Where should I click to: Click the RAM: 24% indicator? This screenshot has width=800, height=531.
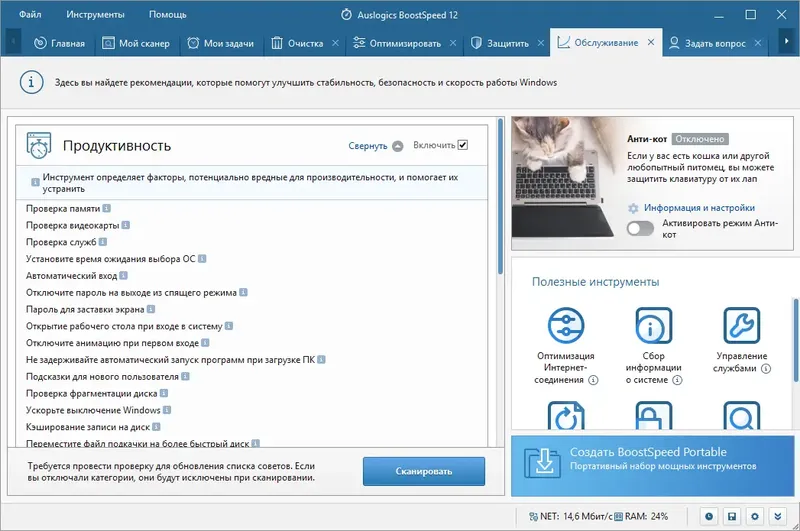click(x=641, y=516)
